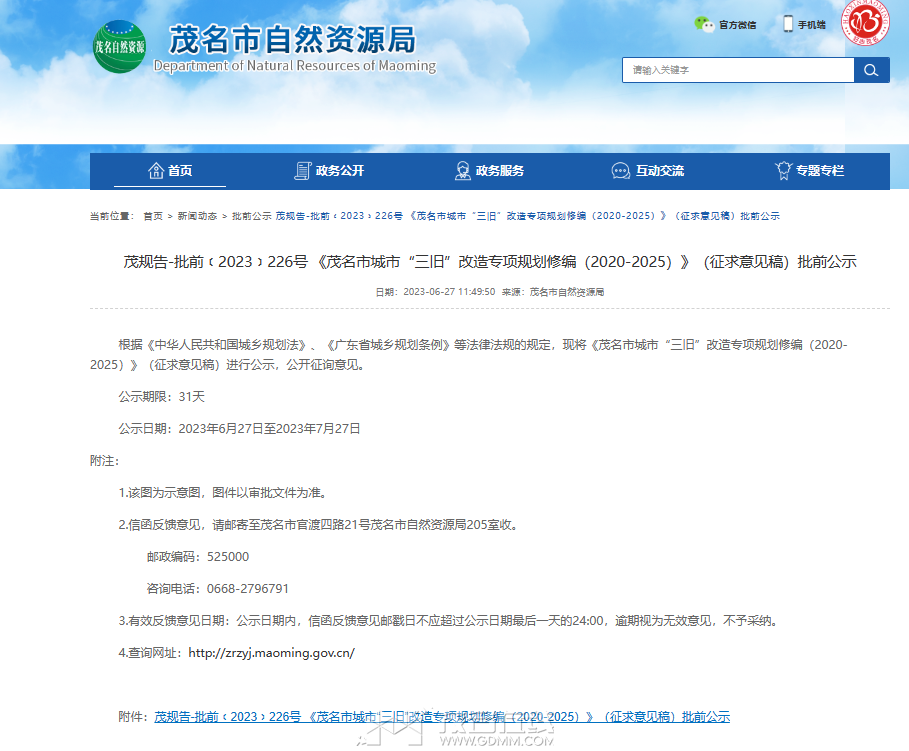Image resolution: width=909 pixels, height=751 pixels.
Task: Click the current page title in the breadcrumb
Action: (528, 216)
